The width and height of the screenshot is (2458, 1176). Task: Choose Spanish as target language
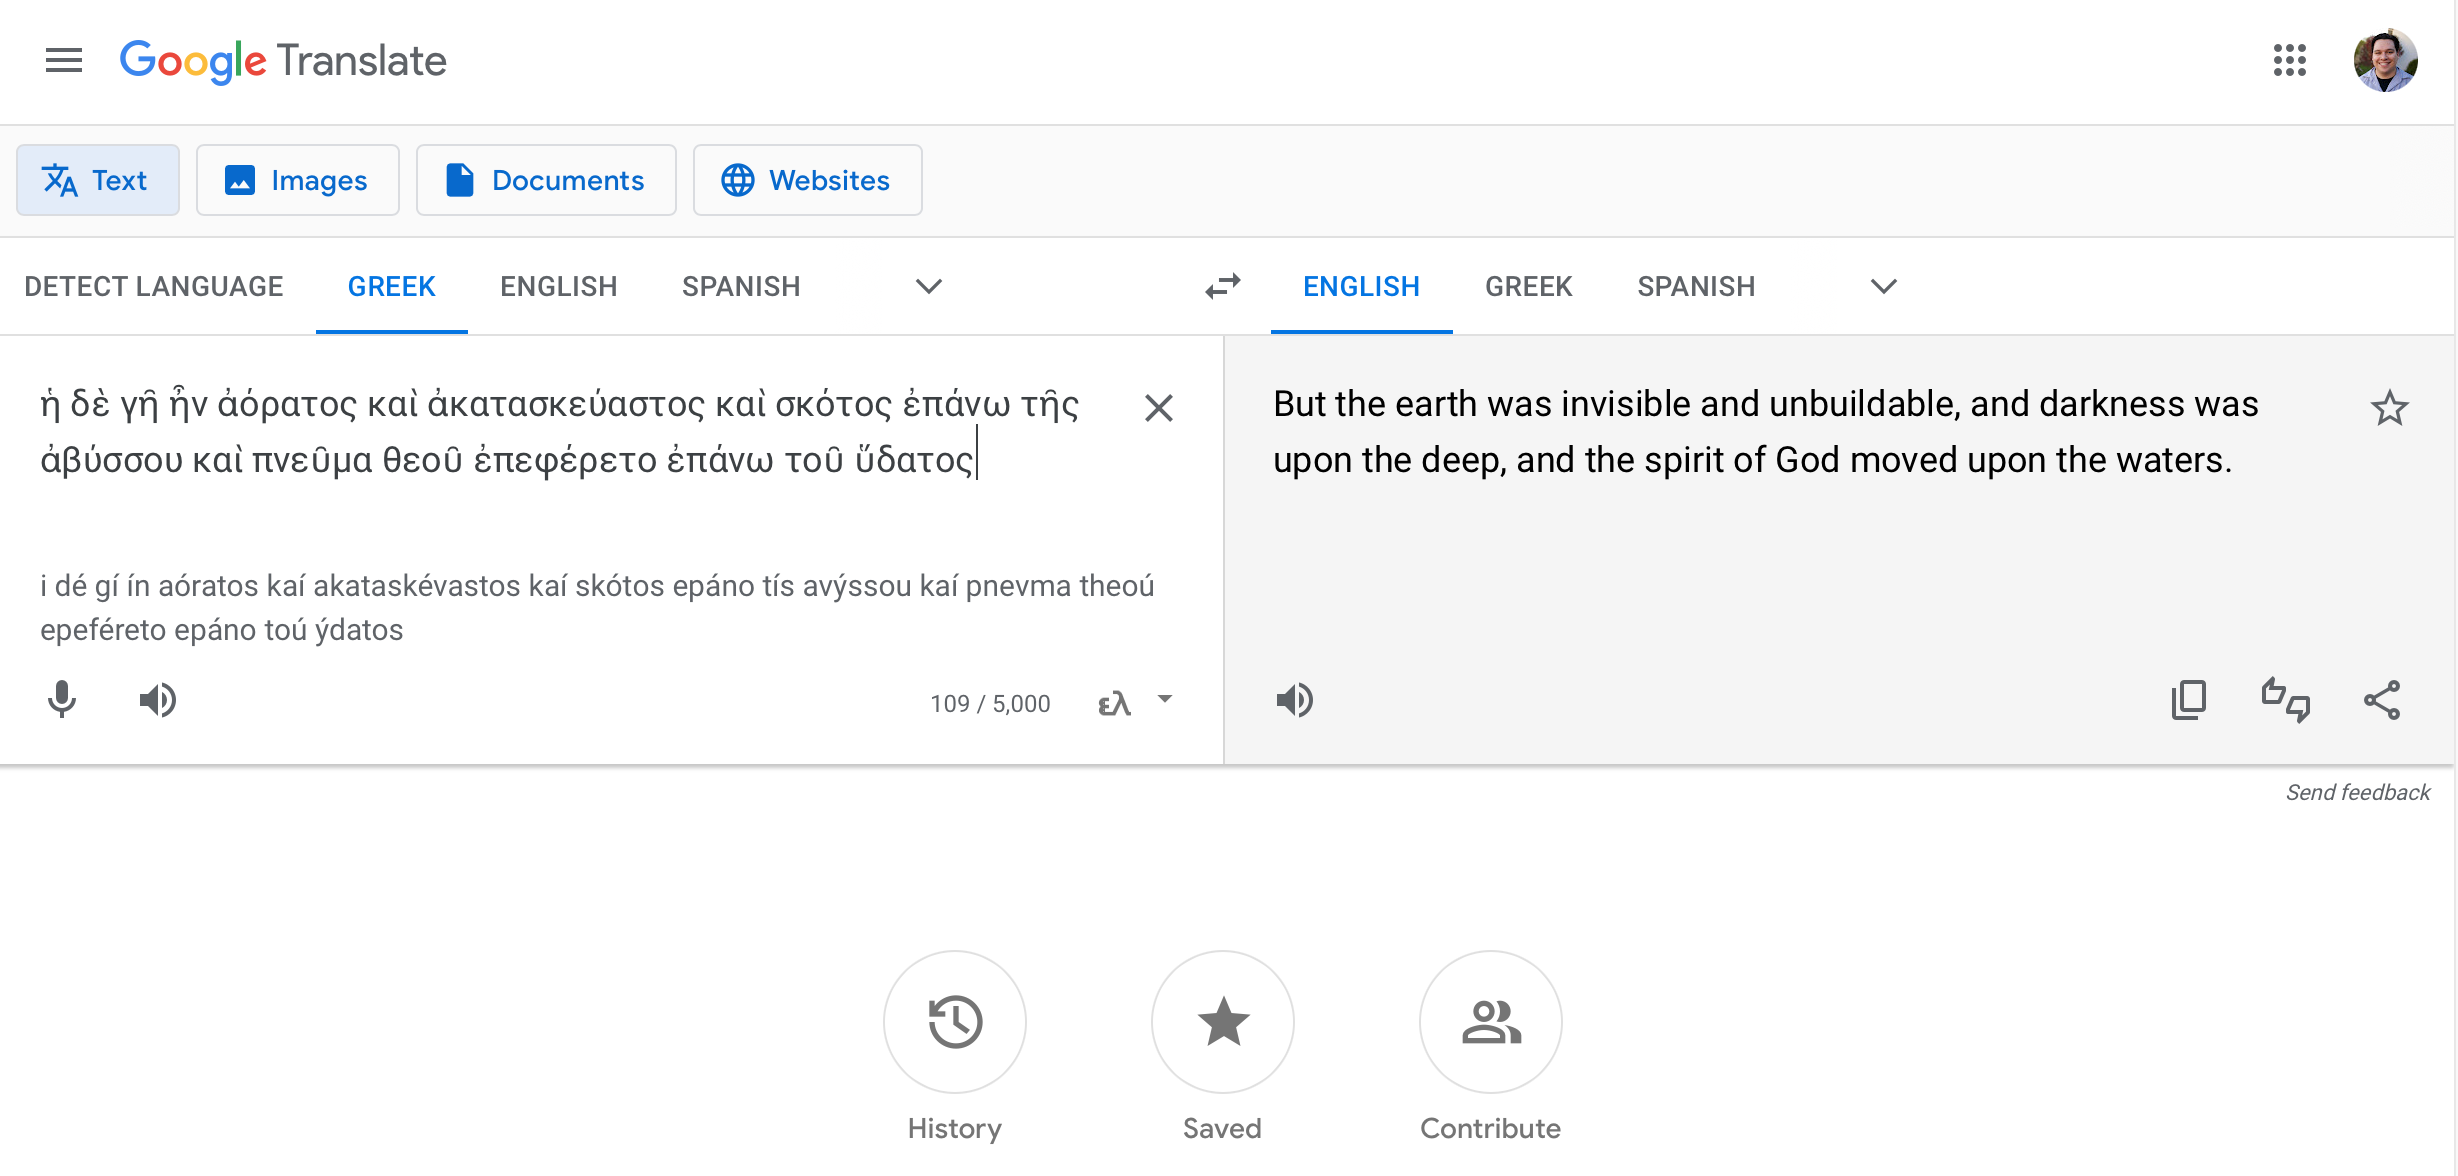[x=1696, y=287]
